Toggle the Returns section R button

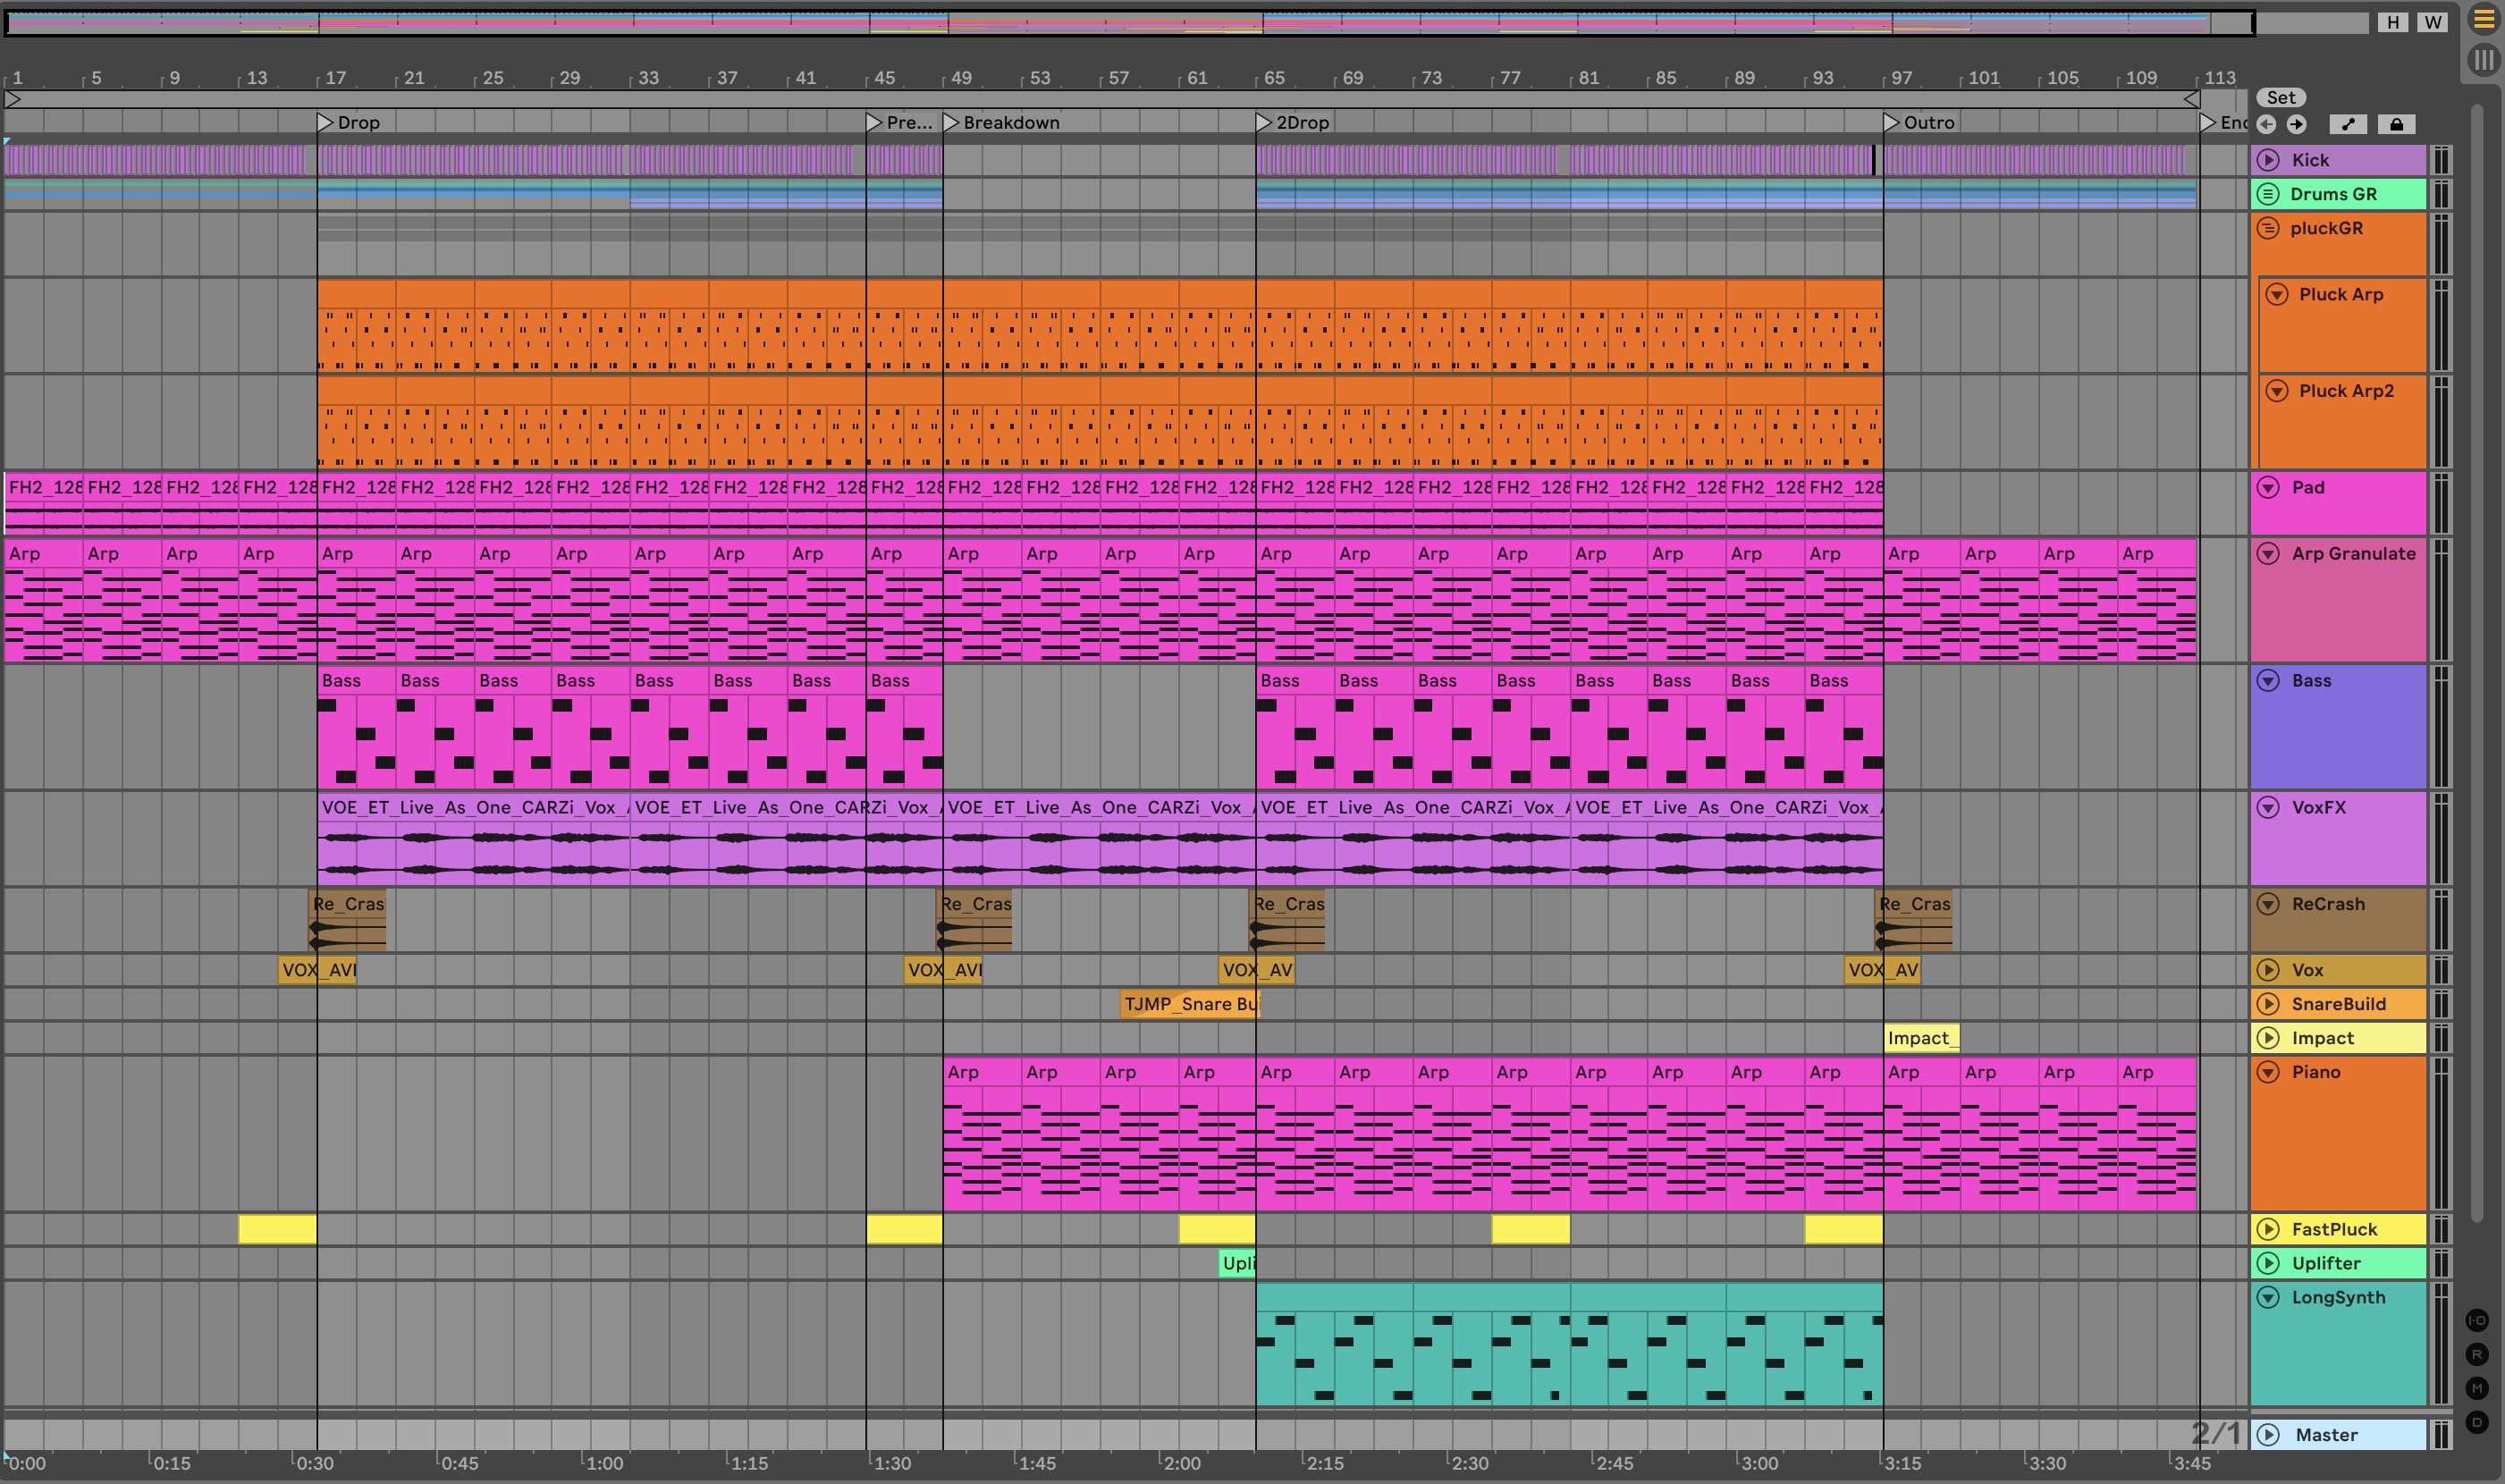tap(2476, 1354)
